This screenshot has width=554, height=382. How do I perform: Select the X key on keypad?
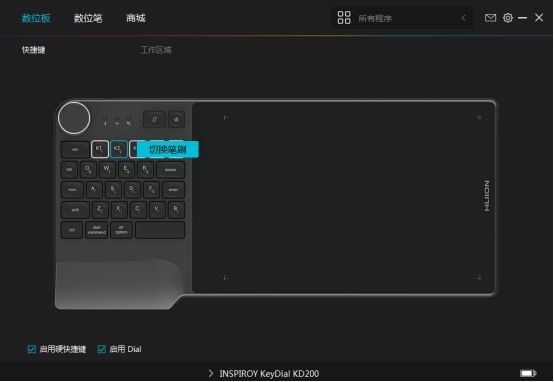click(119, 210)
